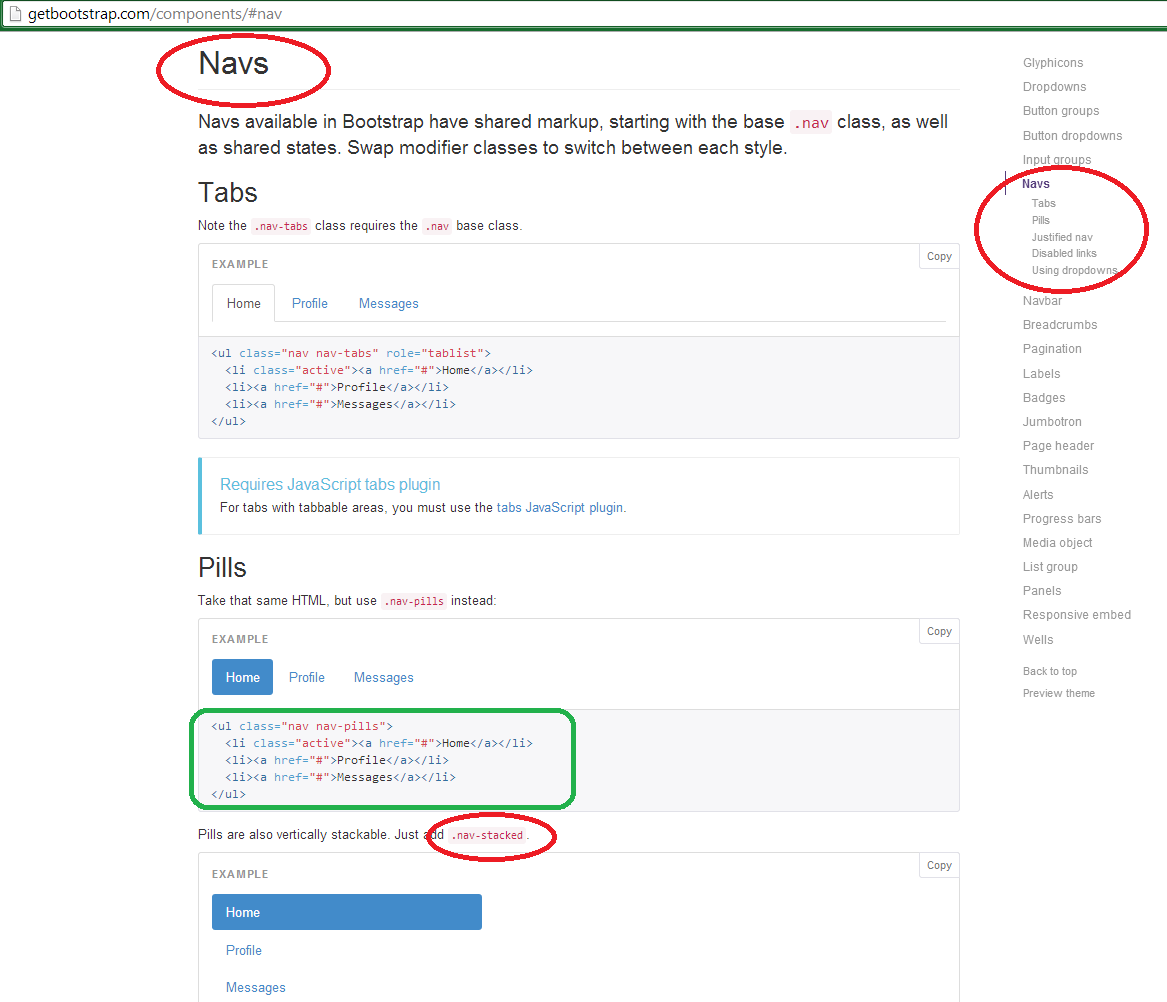The image size is (1167, 1002).
Task: Select the Profile tab in the Tabs example
Action: [309, 303]
